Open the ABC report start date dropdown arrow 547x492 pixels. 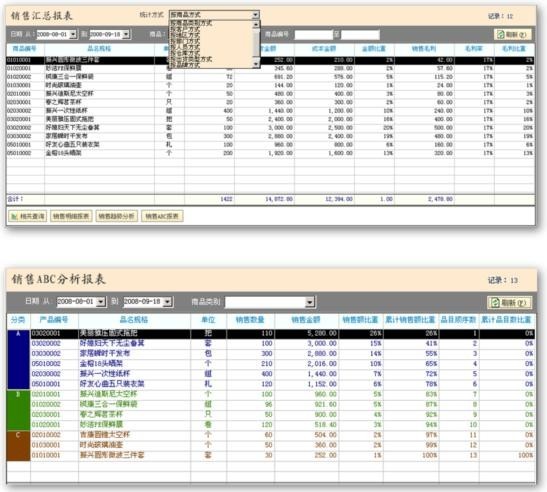(x=101, y=301)
